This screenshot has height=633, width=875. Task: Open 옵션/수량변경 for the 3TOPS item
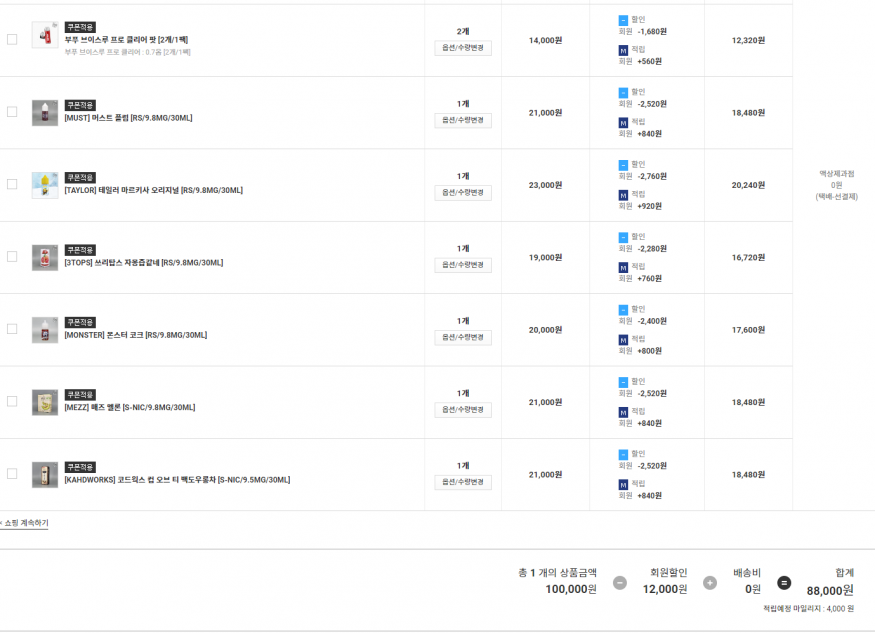pos(463,265)
